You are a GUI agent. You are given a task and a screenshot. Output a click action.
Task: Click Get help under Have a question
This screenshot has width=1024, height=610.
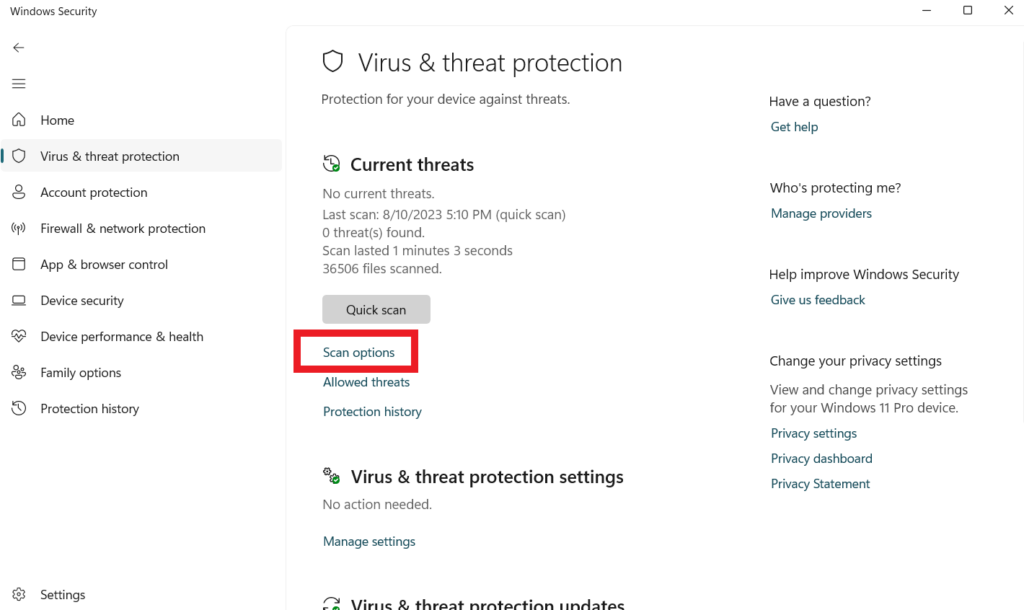click(x=794, y=126)
